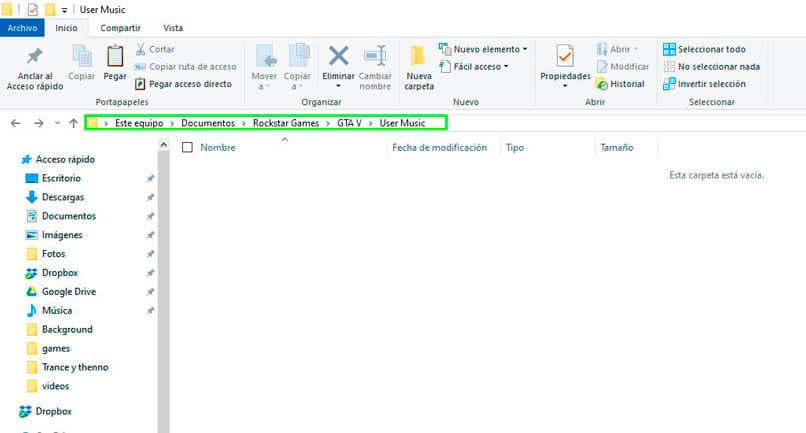Click Copiar ruta de acceso

coord(186,66)
